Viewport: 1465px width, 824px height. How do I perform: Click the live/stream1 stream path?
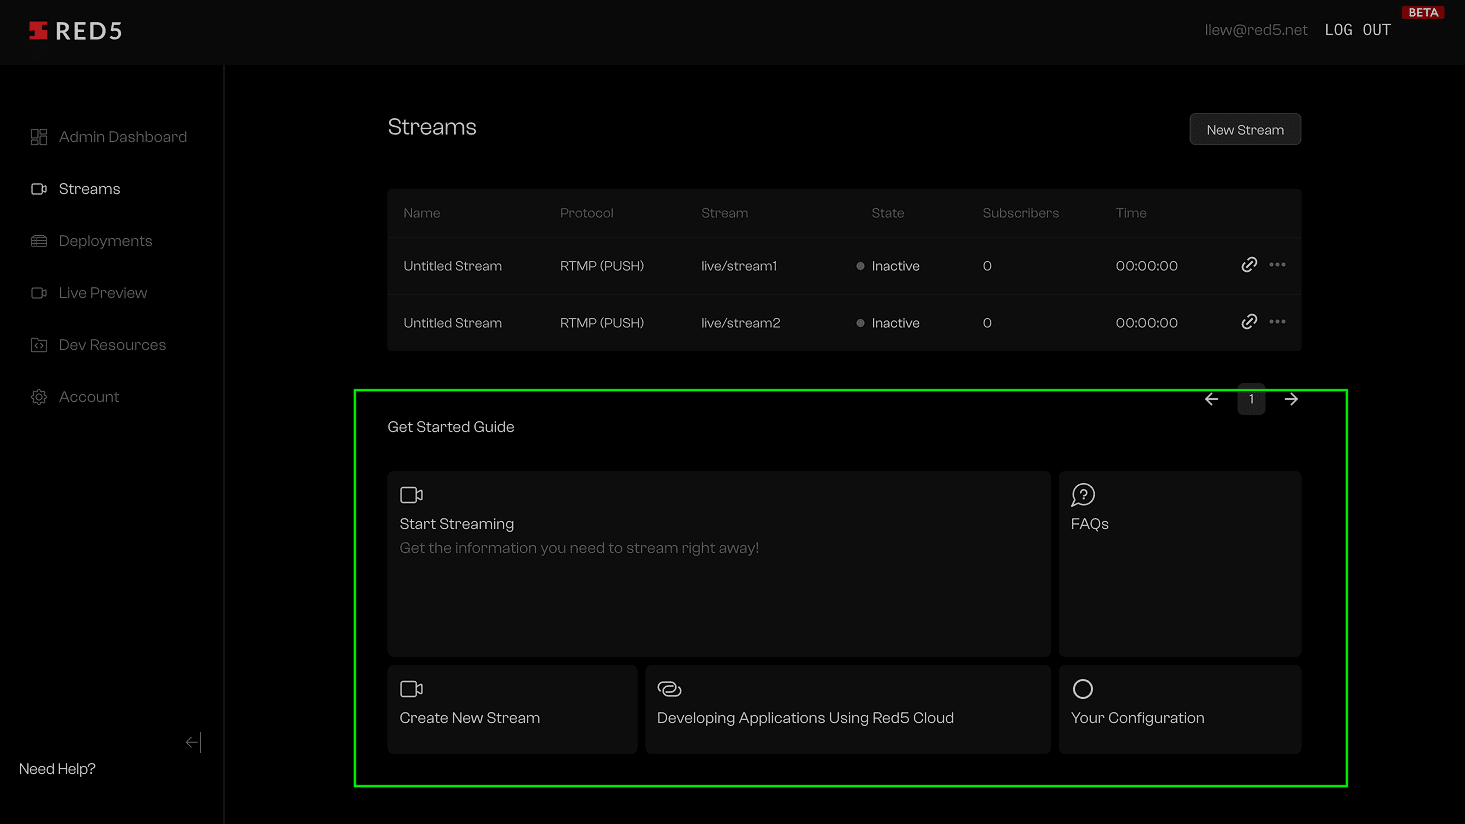[739, 266]
